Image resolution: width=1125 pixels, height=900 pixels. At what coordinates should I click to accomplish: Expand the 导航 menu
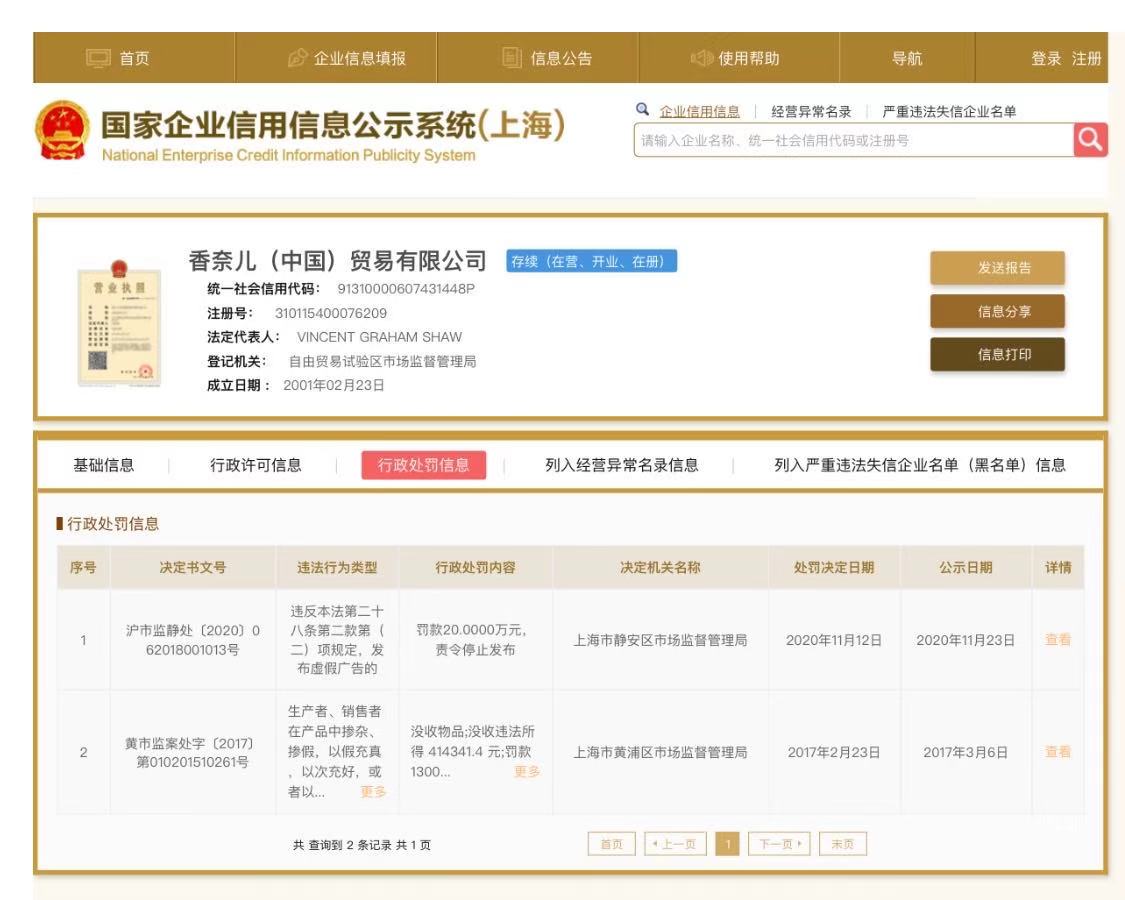(907, 58)
